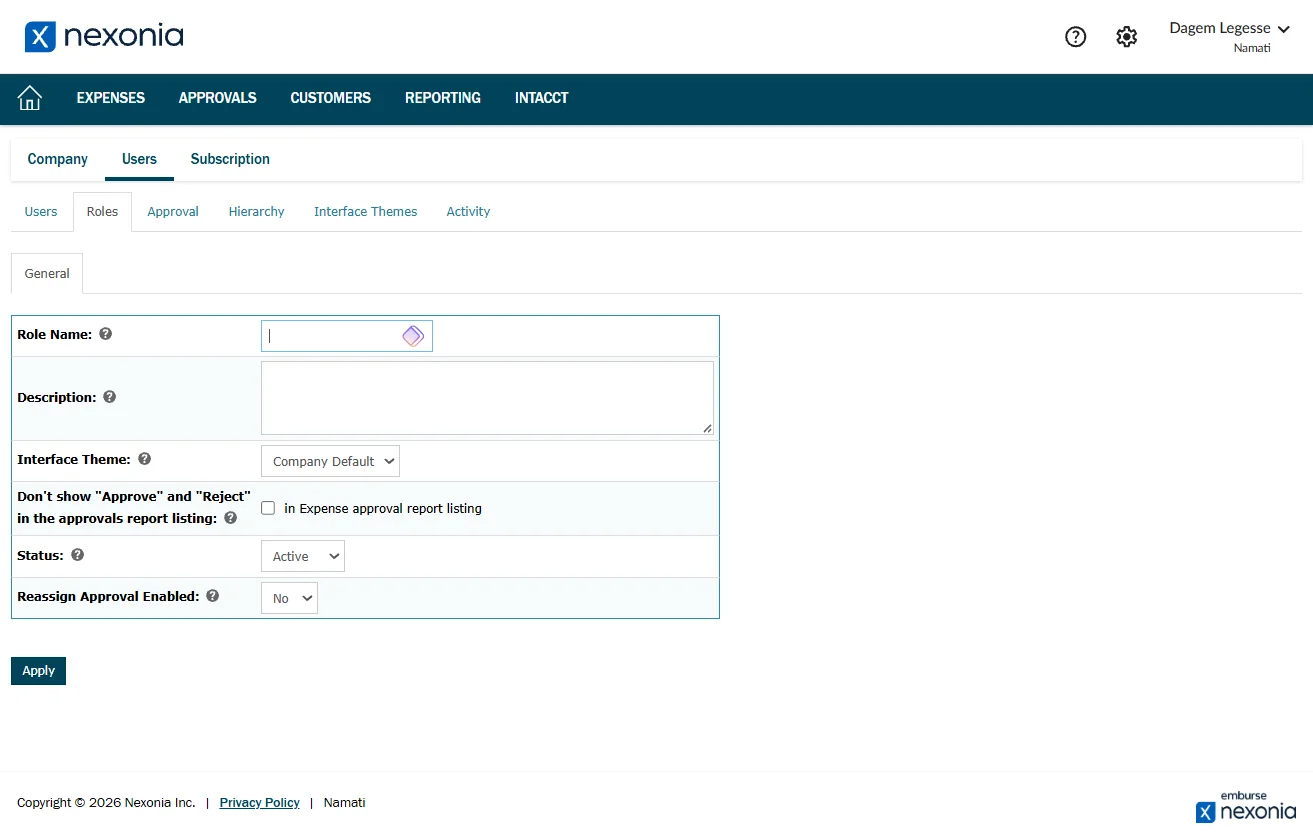1313x835 pixels.
Task: Open the help question mark icon in header
Action: point(1075,37)
